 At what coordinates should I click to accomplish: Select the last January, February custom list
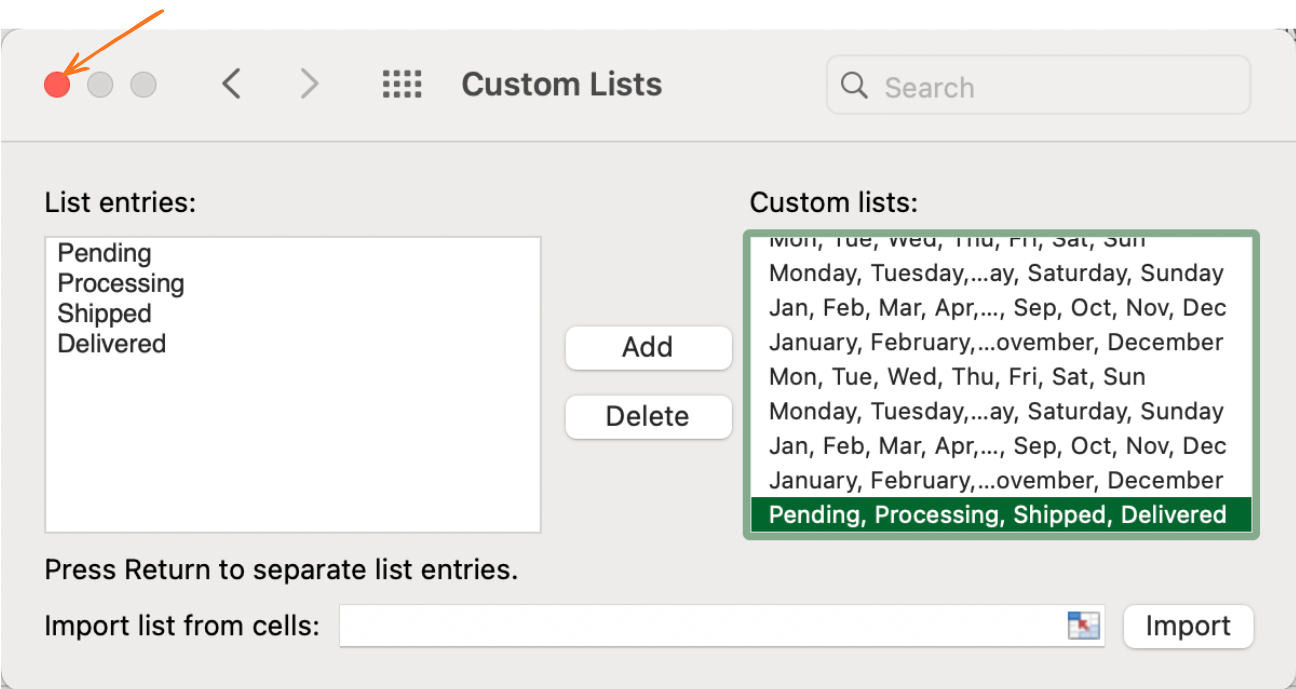pos(996,480)
